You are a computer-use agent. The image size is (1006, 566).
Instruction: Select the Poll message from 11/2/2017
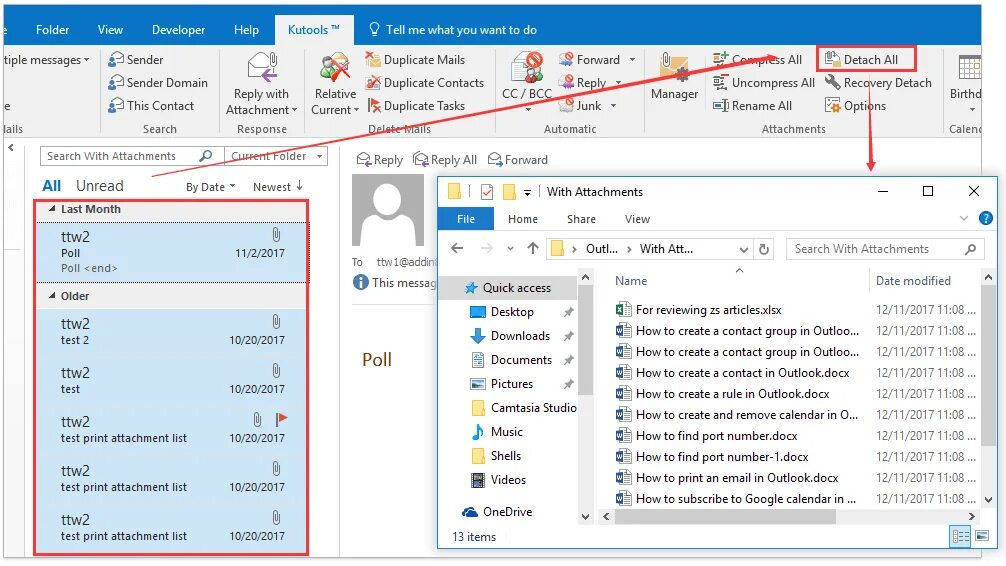coord(171,252)
